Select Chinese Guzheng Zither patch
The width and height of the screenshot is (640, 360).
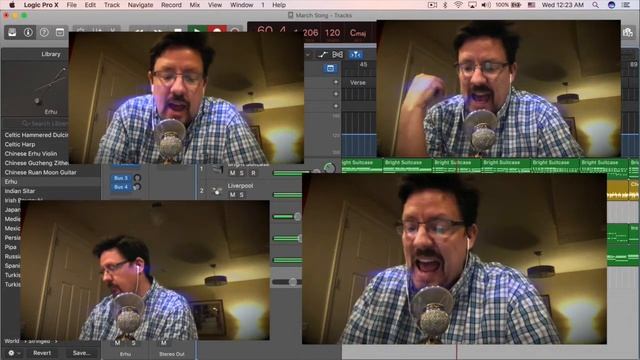click(x=36, y=163)
